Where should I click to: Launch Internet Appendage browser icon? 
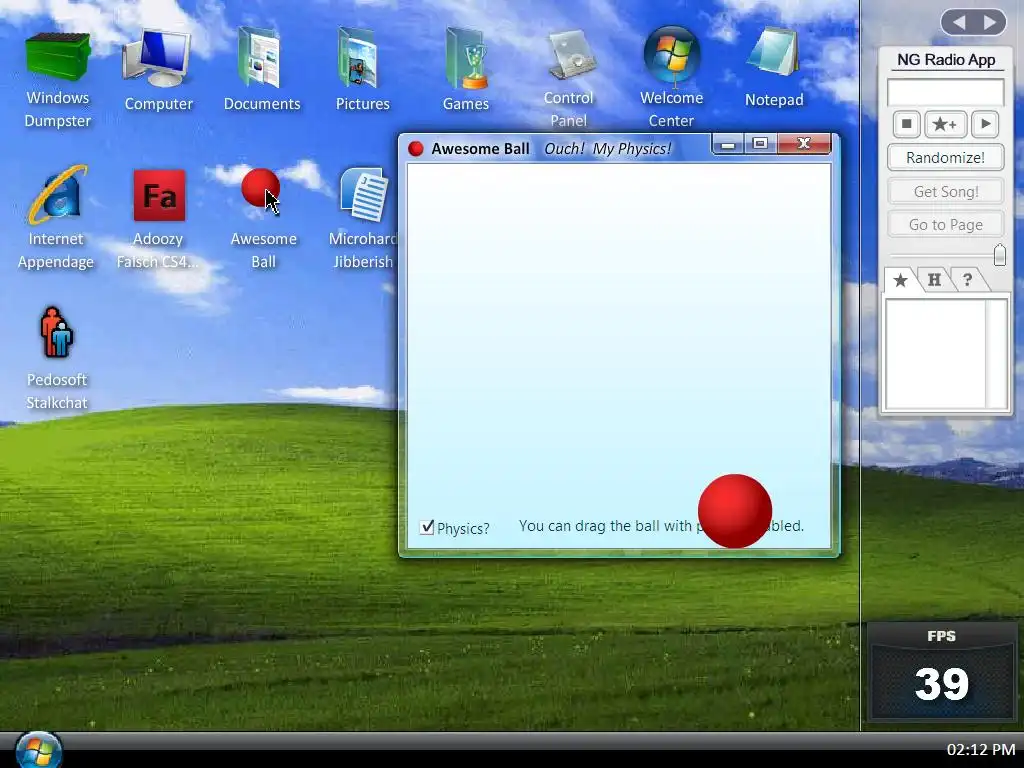(56, 195)
